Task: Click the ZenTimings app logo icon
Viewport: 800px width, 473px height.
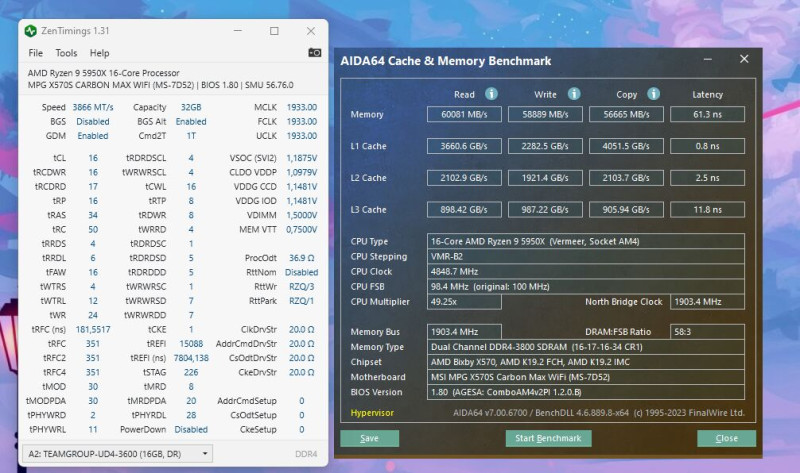Action: (31, 31)
